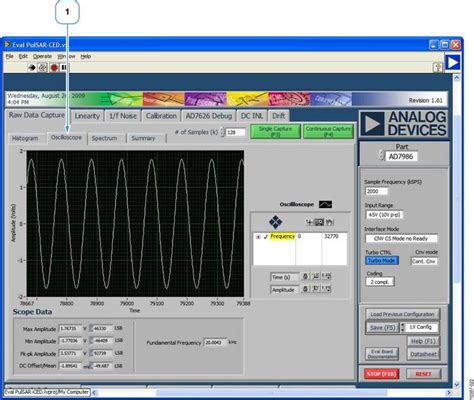Image resolution: width=474 pixels, height=400 pixels.
Task: Open the Edit menu
Action: click(x=23, y=56)
